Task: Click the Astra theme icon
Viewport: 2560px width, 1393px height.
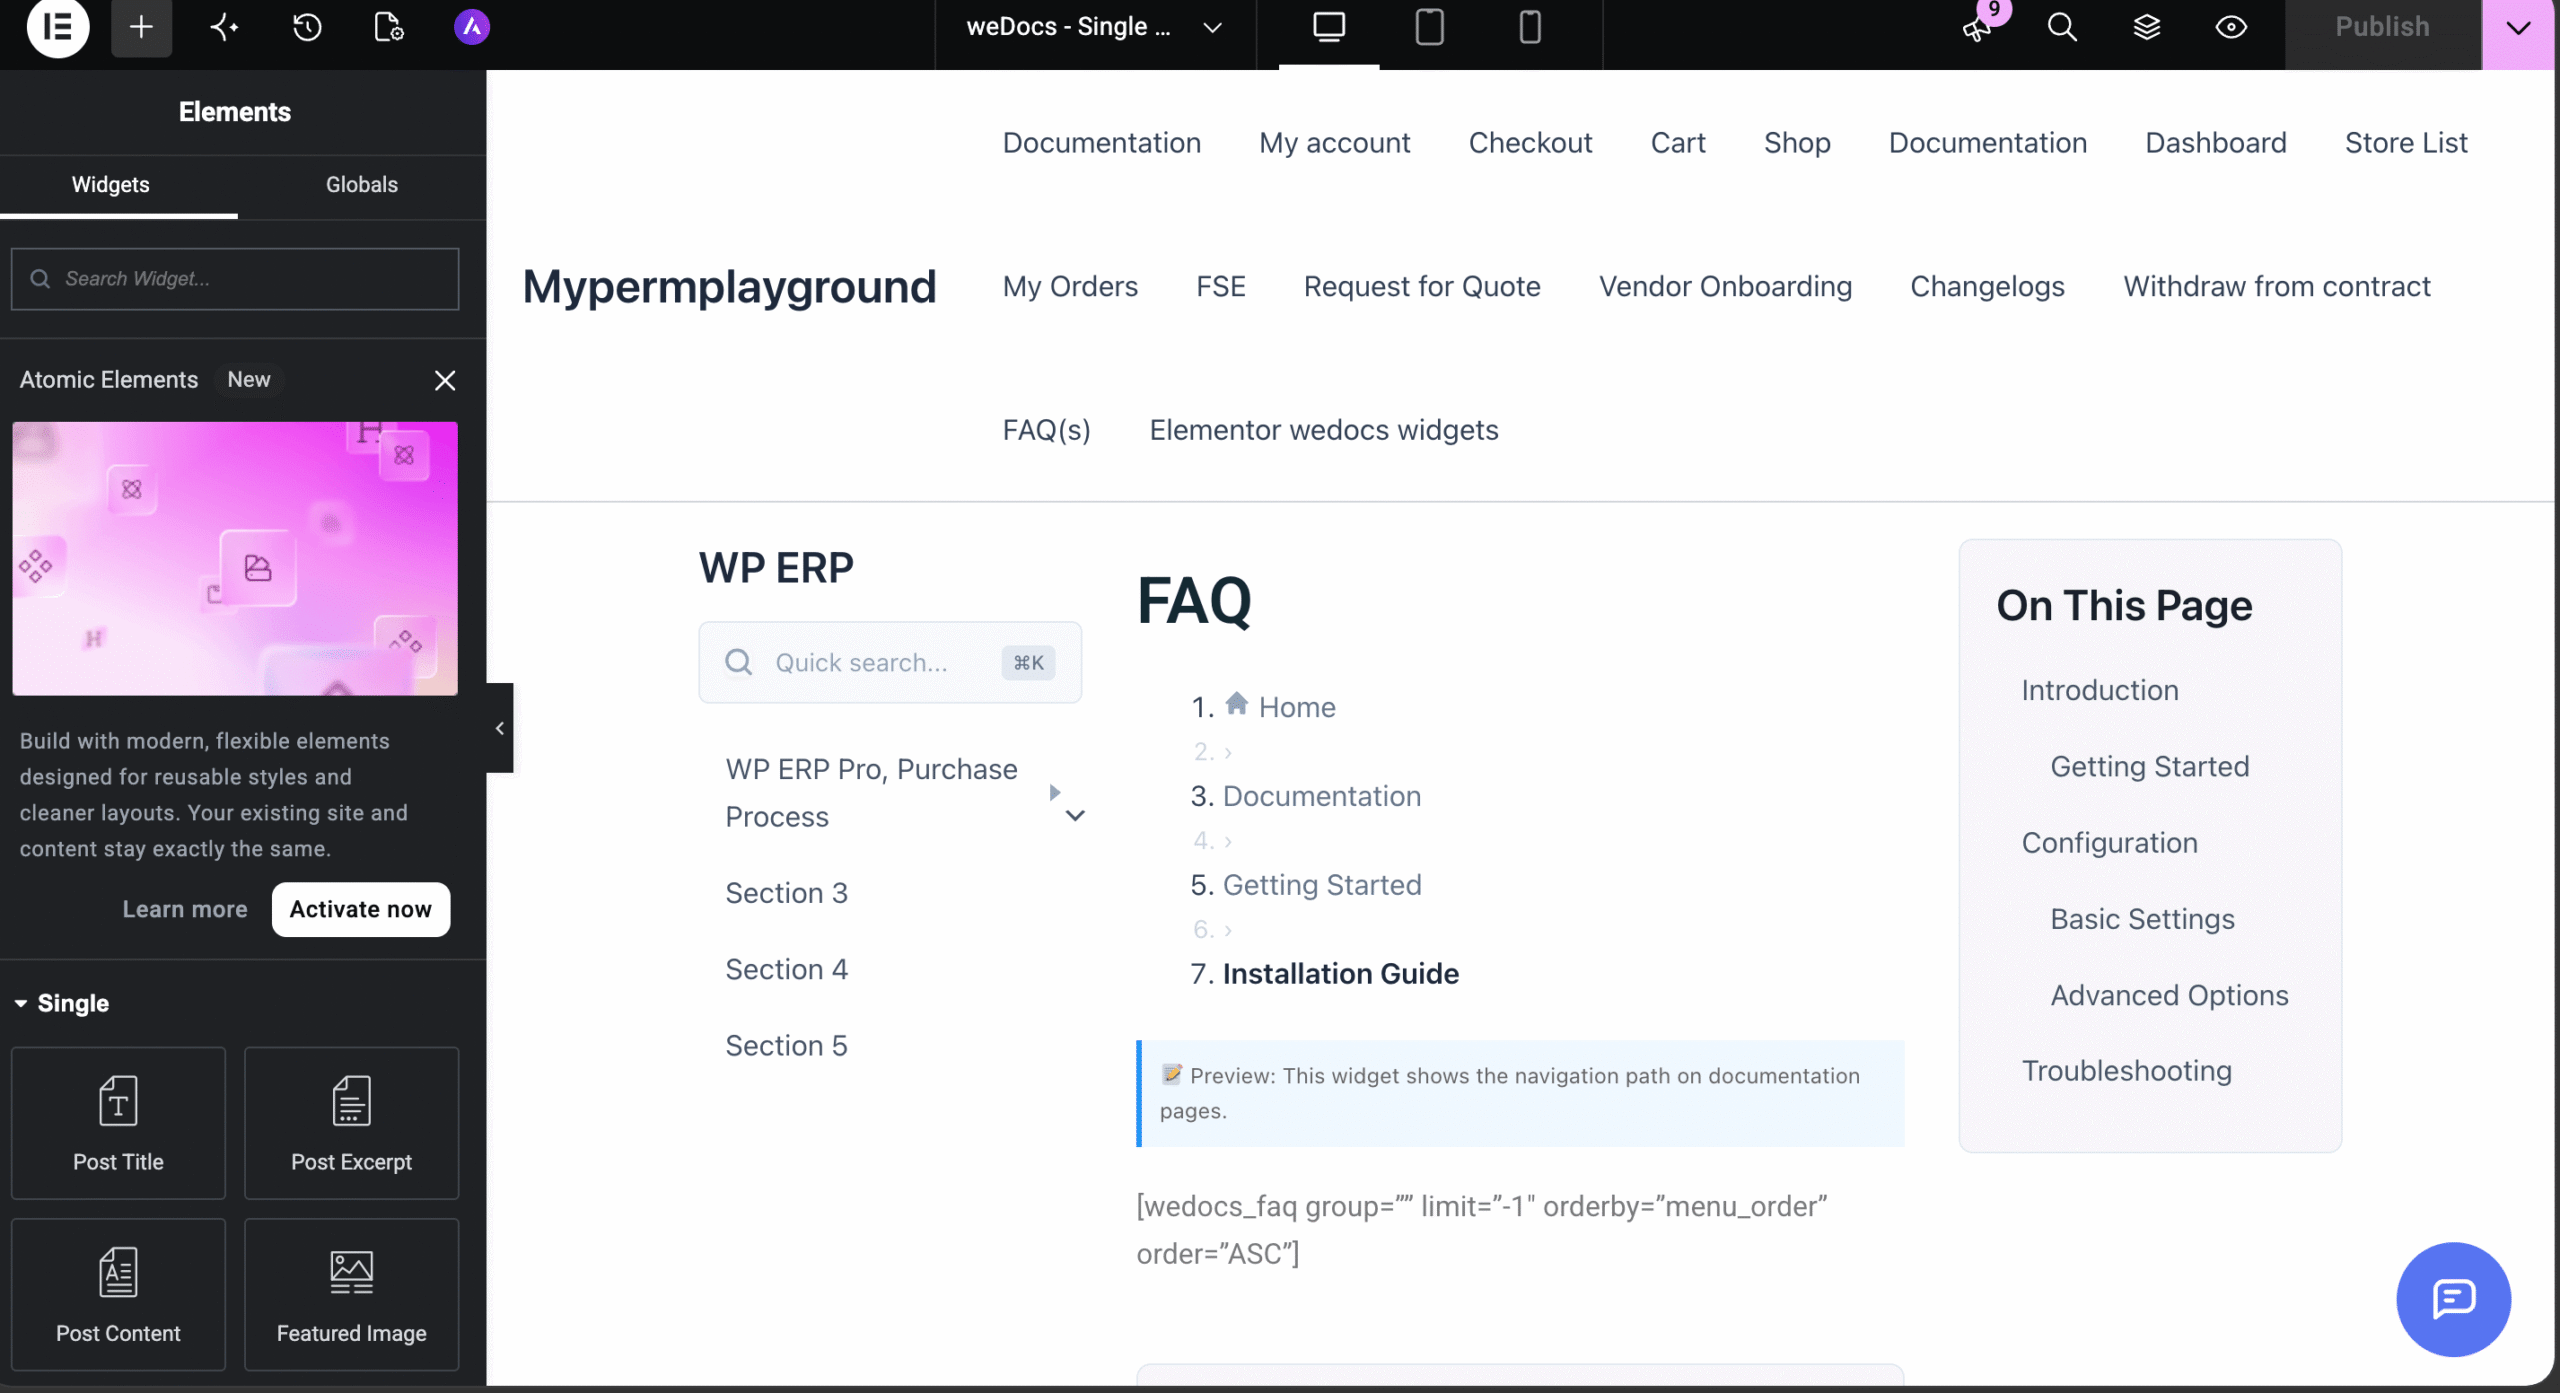Action: pyautogui.click(x=472, y=27)
